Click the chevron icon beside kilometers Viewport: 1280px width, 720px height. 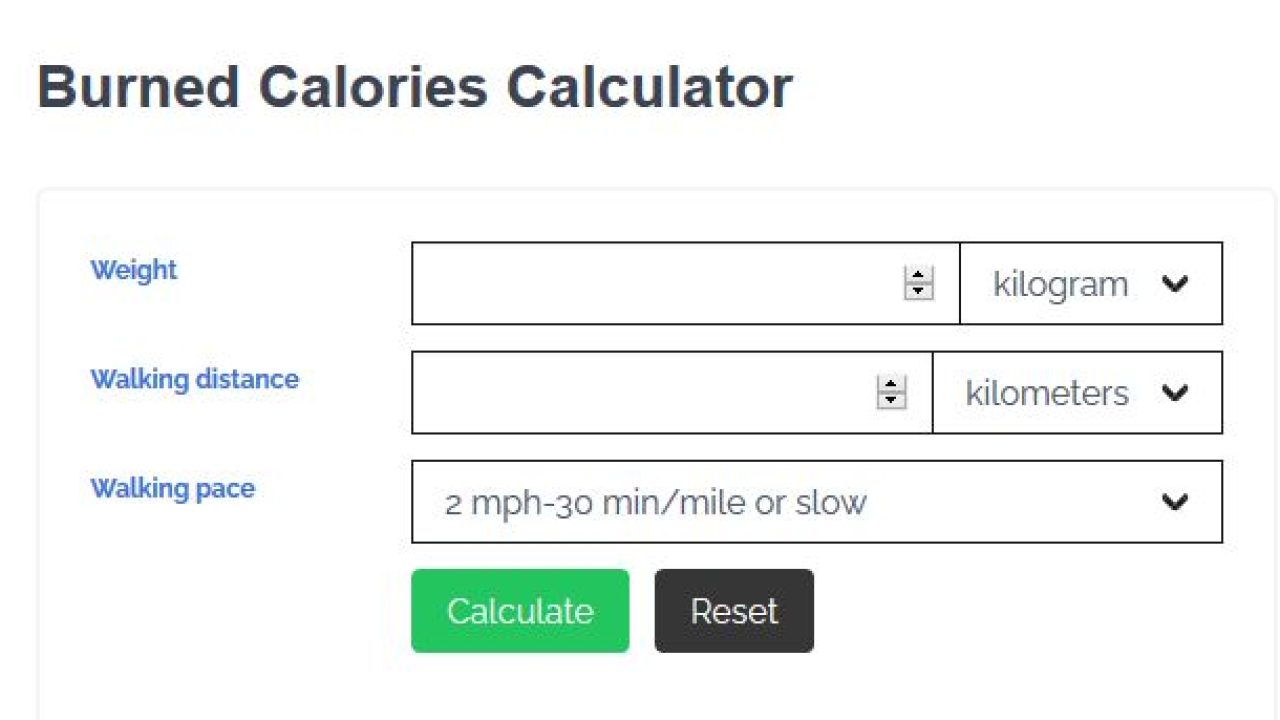pos(1175,393)
